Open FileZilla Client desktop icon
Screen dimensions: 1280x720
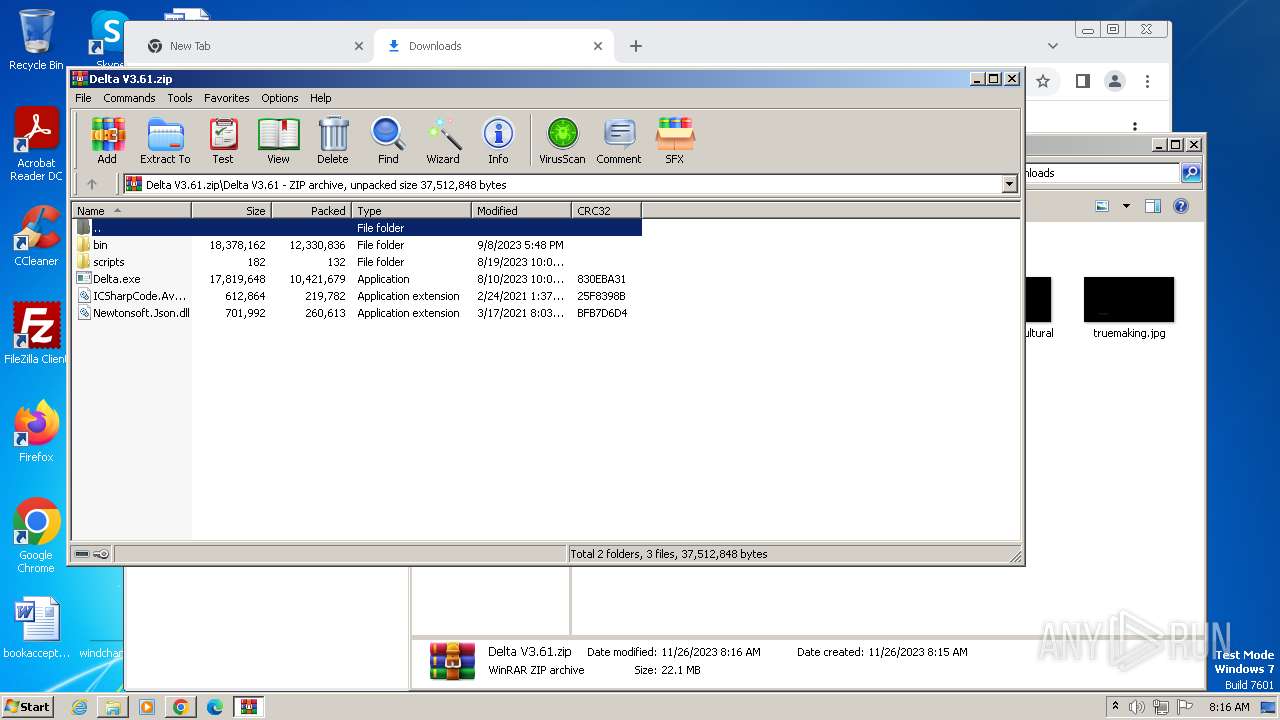click(36, 333)
